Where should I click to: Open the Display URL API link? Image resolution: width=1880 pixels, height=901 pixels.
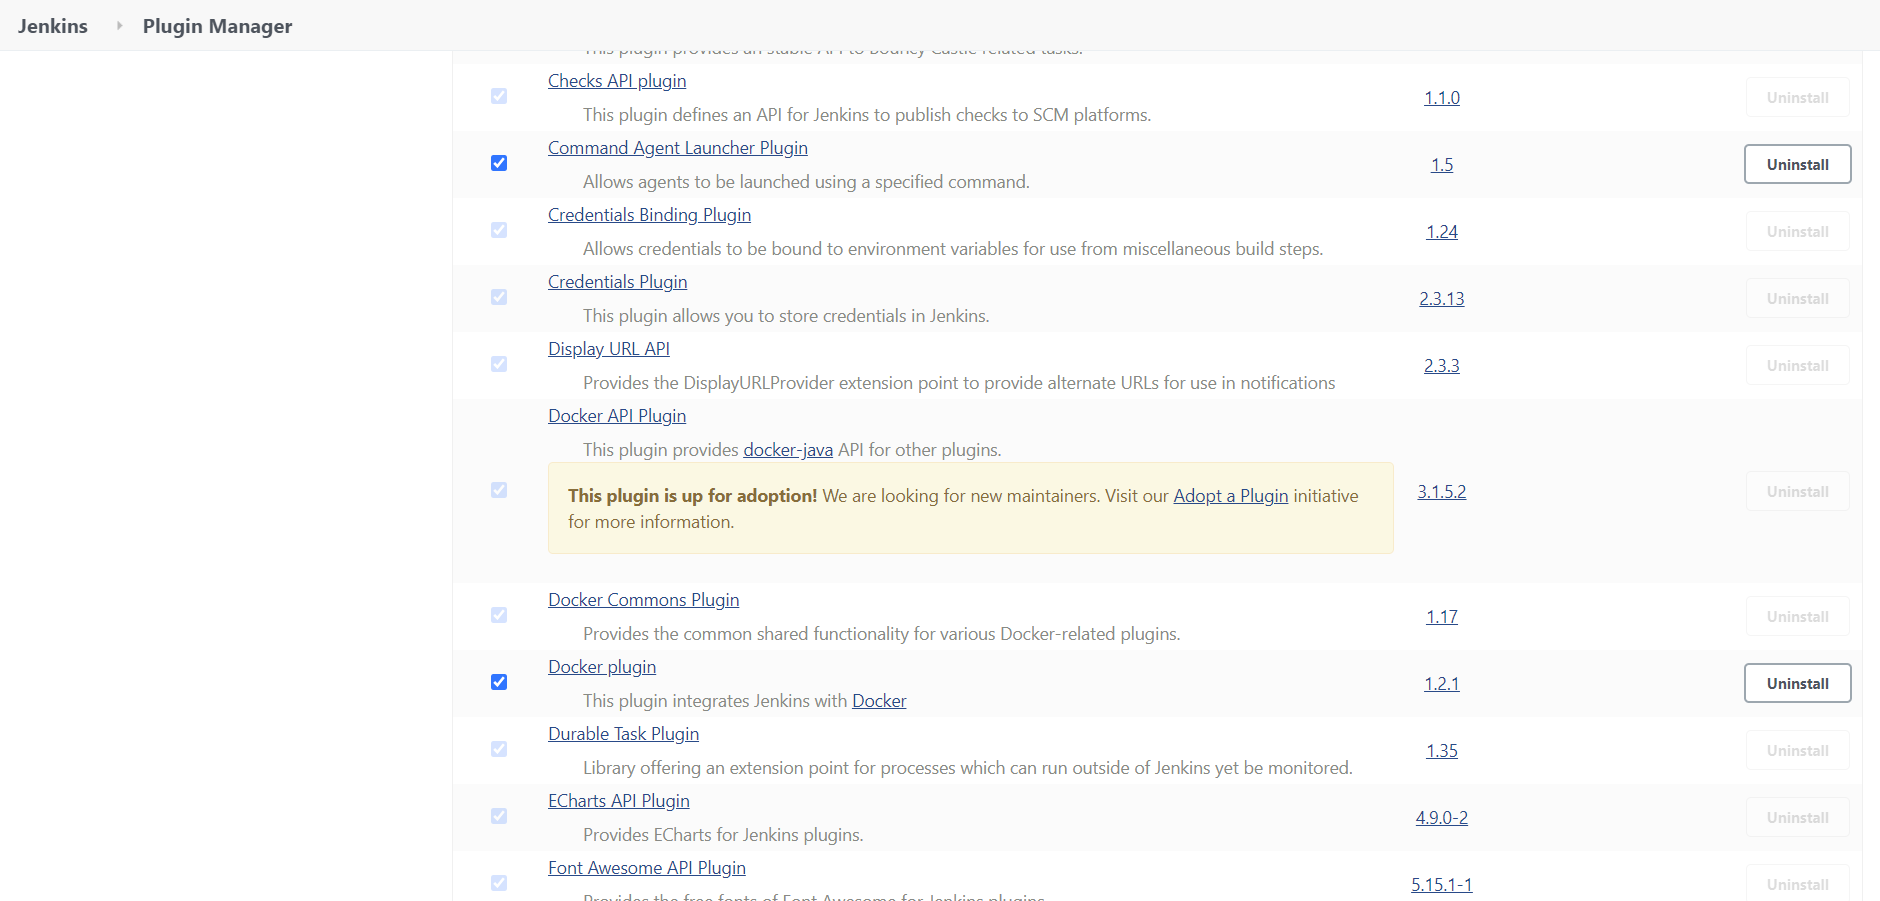pos(609,349)
